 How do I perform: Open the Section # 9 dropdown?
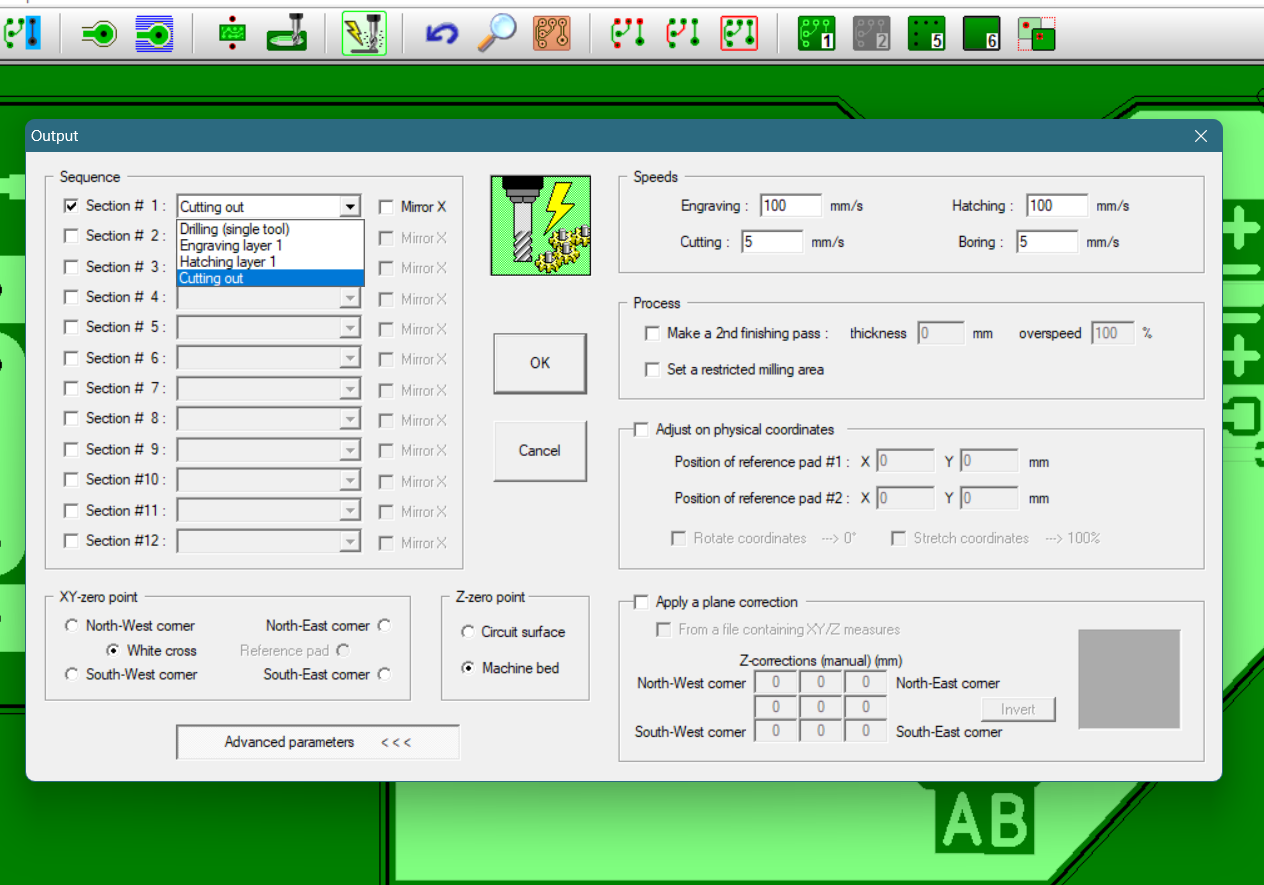(350, 450)
